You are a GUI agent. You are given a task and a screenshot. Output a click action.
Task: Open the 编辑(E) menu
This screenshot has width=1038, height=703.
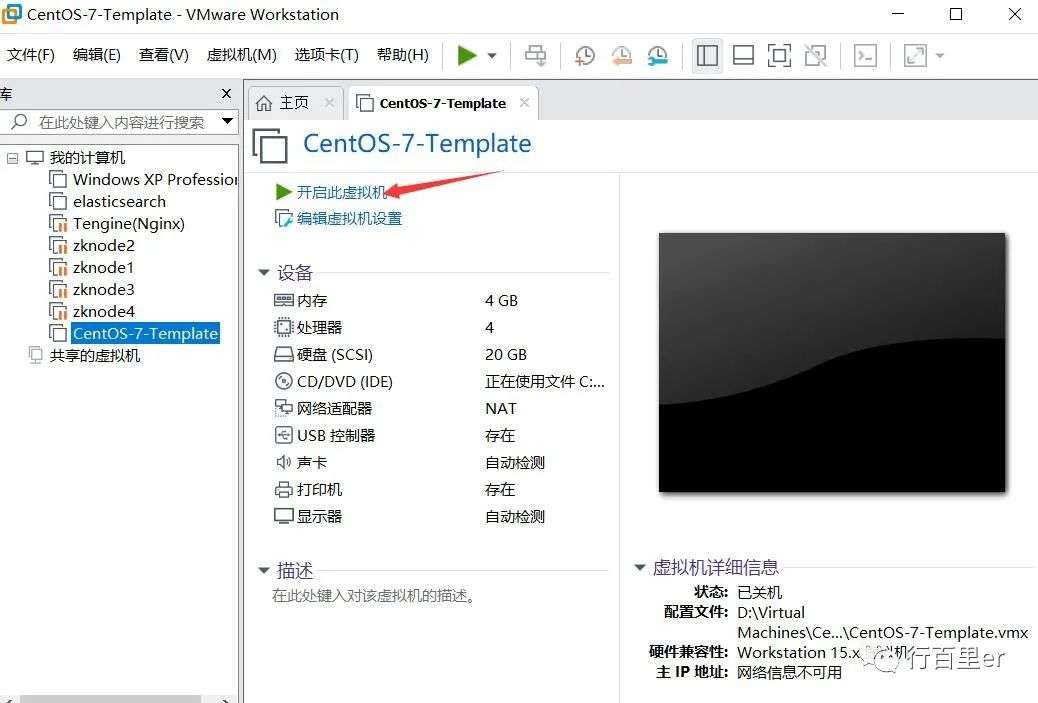pos(97,55)
